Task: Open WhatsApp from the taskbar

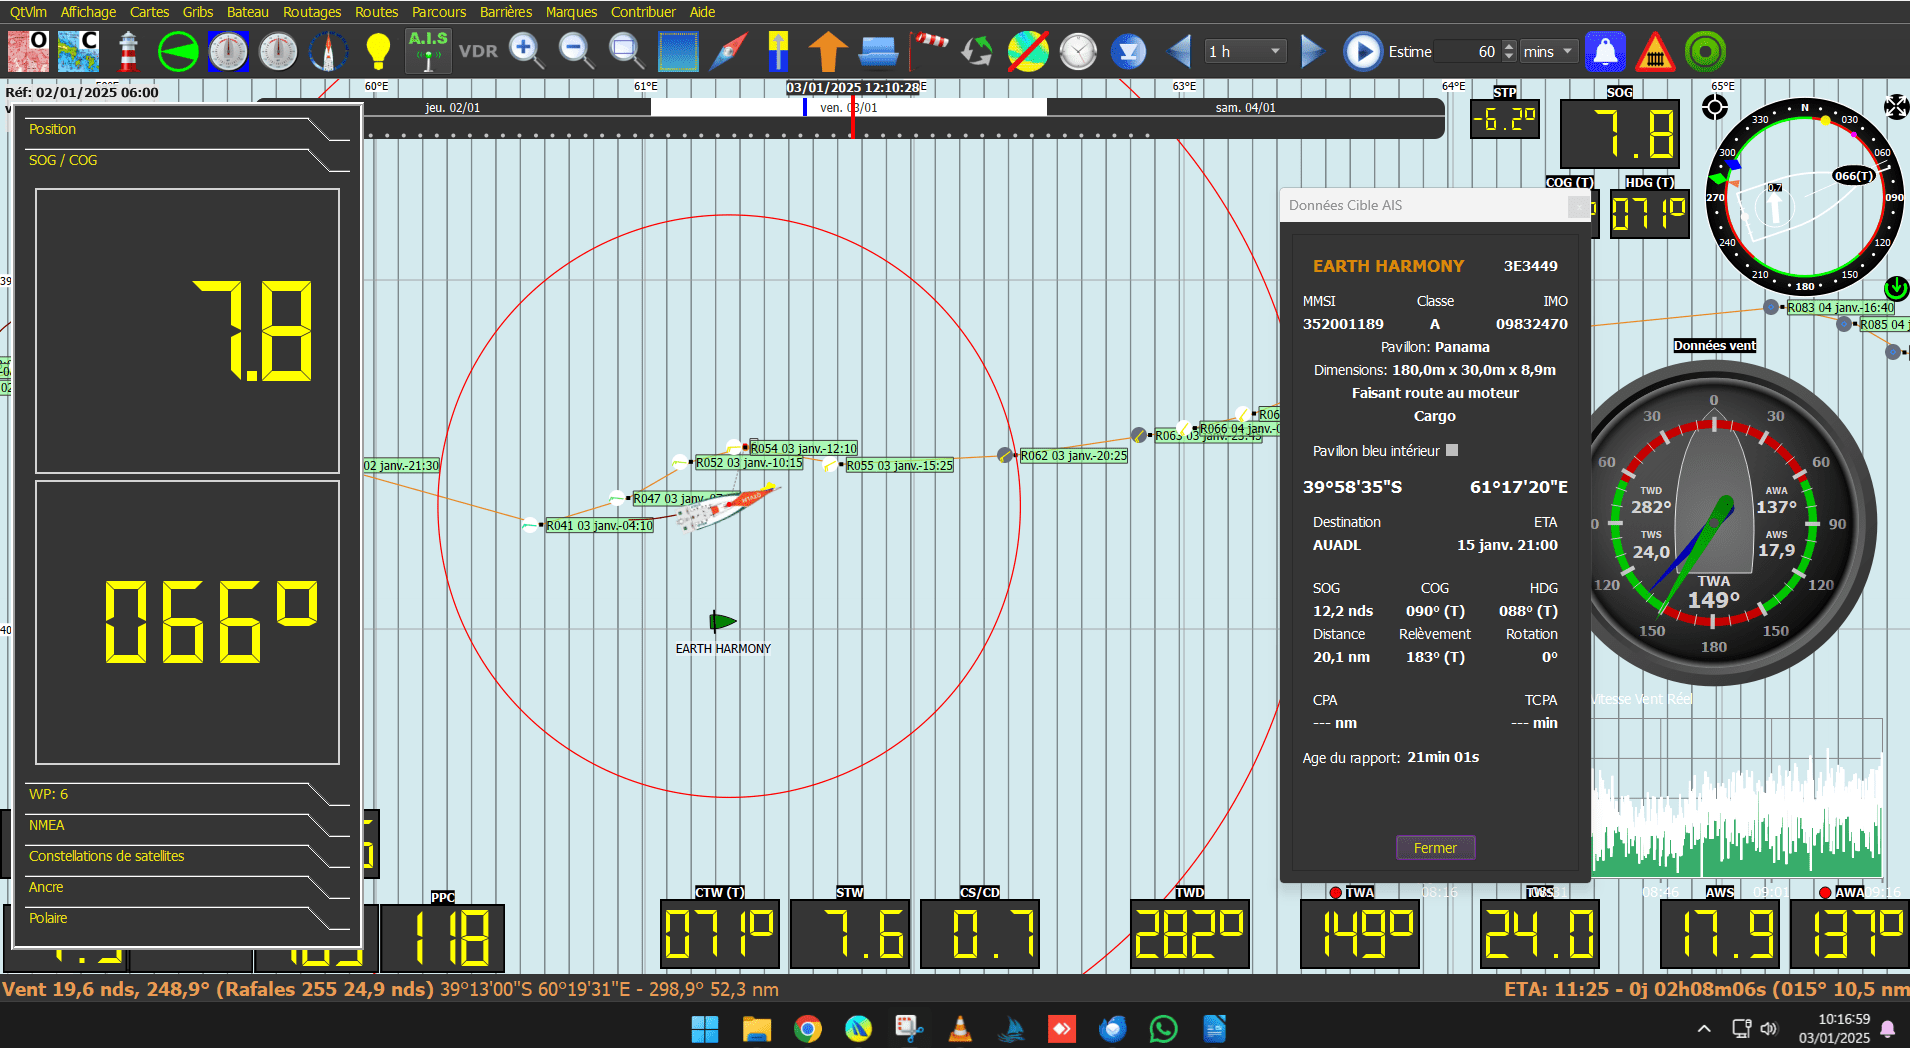Action: (1163, 1028)
